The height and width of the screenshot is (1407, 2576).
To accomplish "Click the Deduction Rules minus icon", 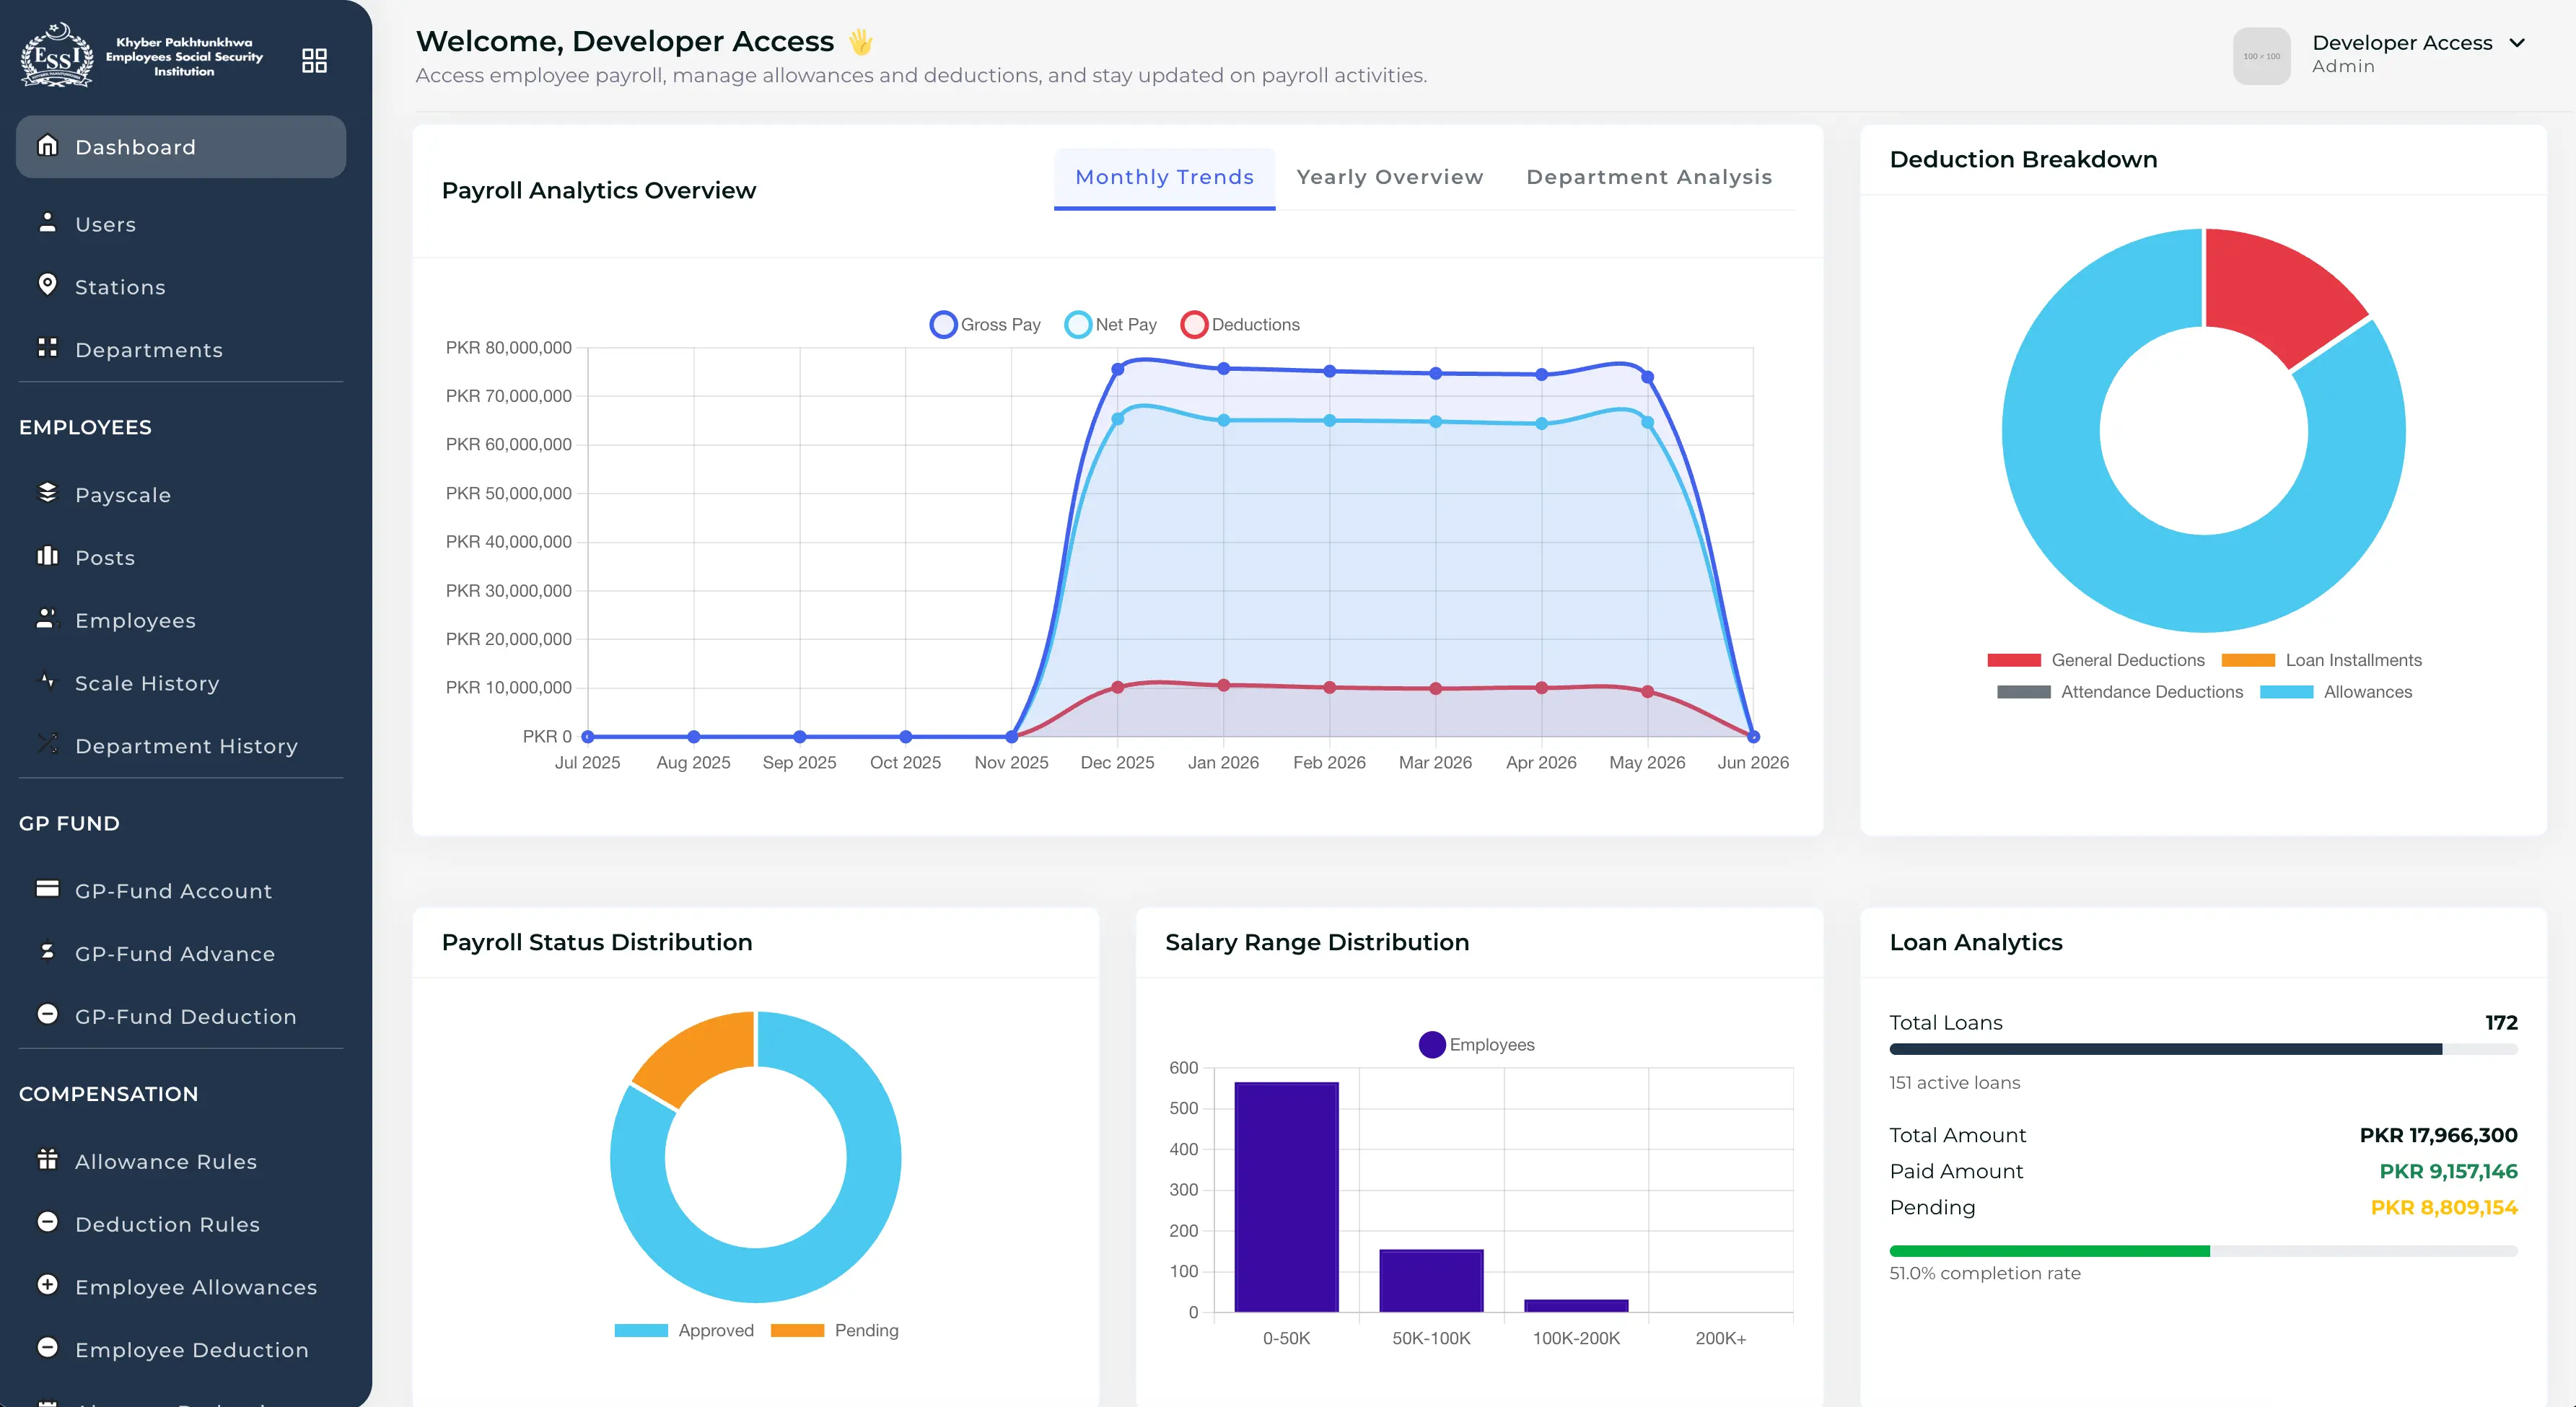I will 47,1222.
